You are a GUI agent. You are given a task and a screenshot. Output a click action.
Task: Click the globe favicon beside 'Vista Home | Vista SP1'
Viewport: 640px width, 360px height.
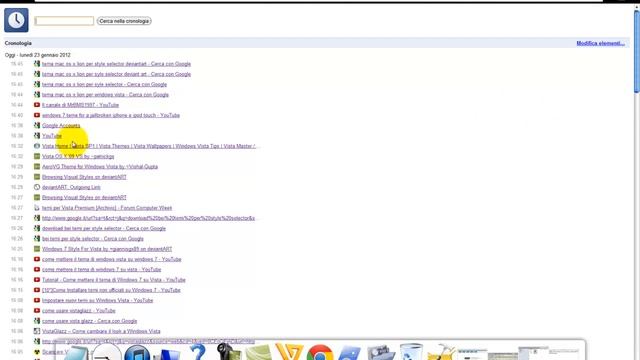tap(37, 146)
